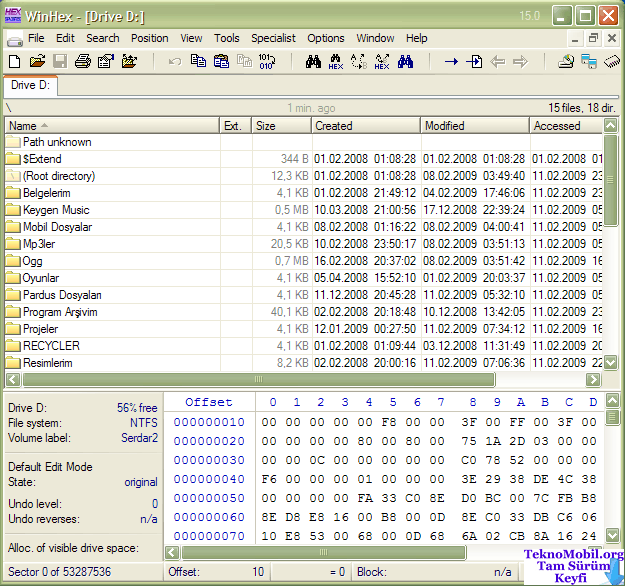Sort by the Name column header
Screen dimensions: 625x586
click(x=112, y=126)
